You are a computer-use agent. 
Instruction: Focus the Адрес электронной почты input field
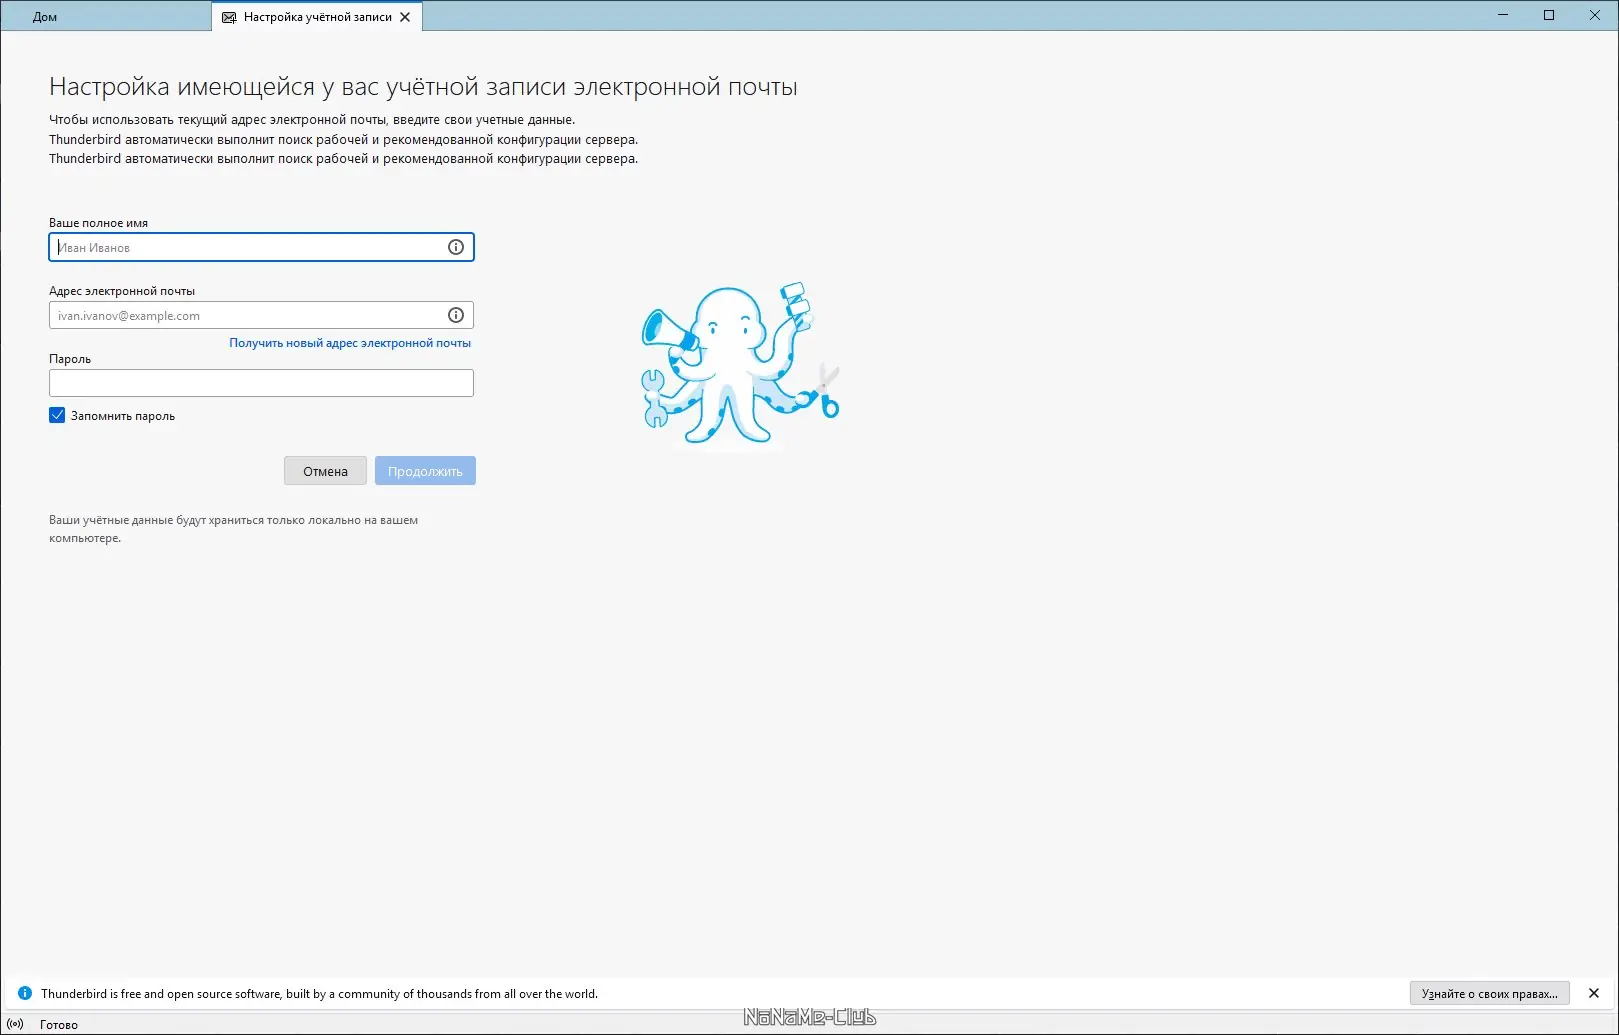coord(261,315)
